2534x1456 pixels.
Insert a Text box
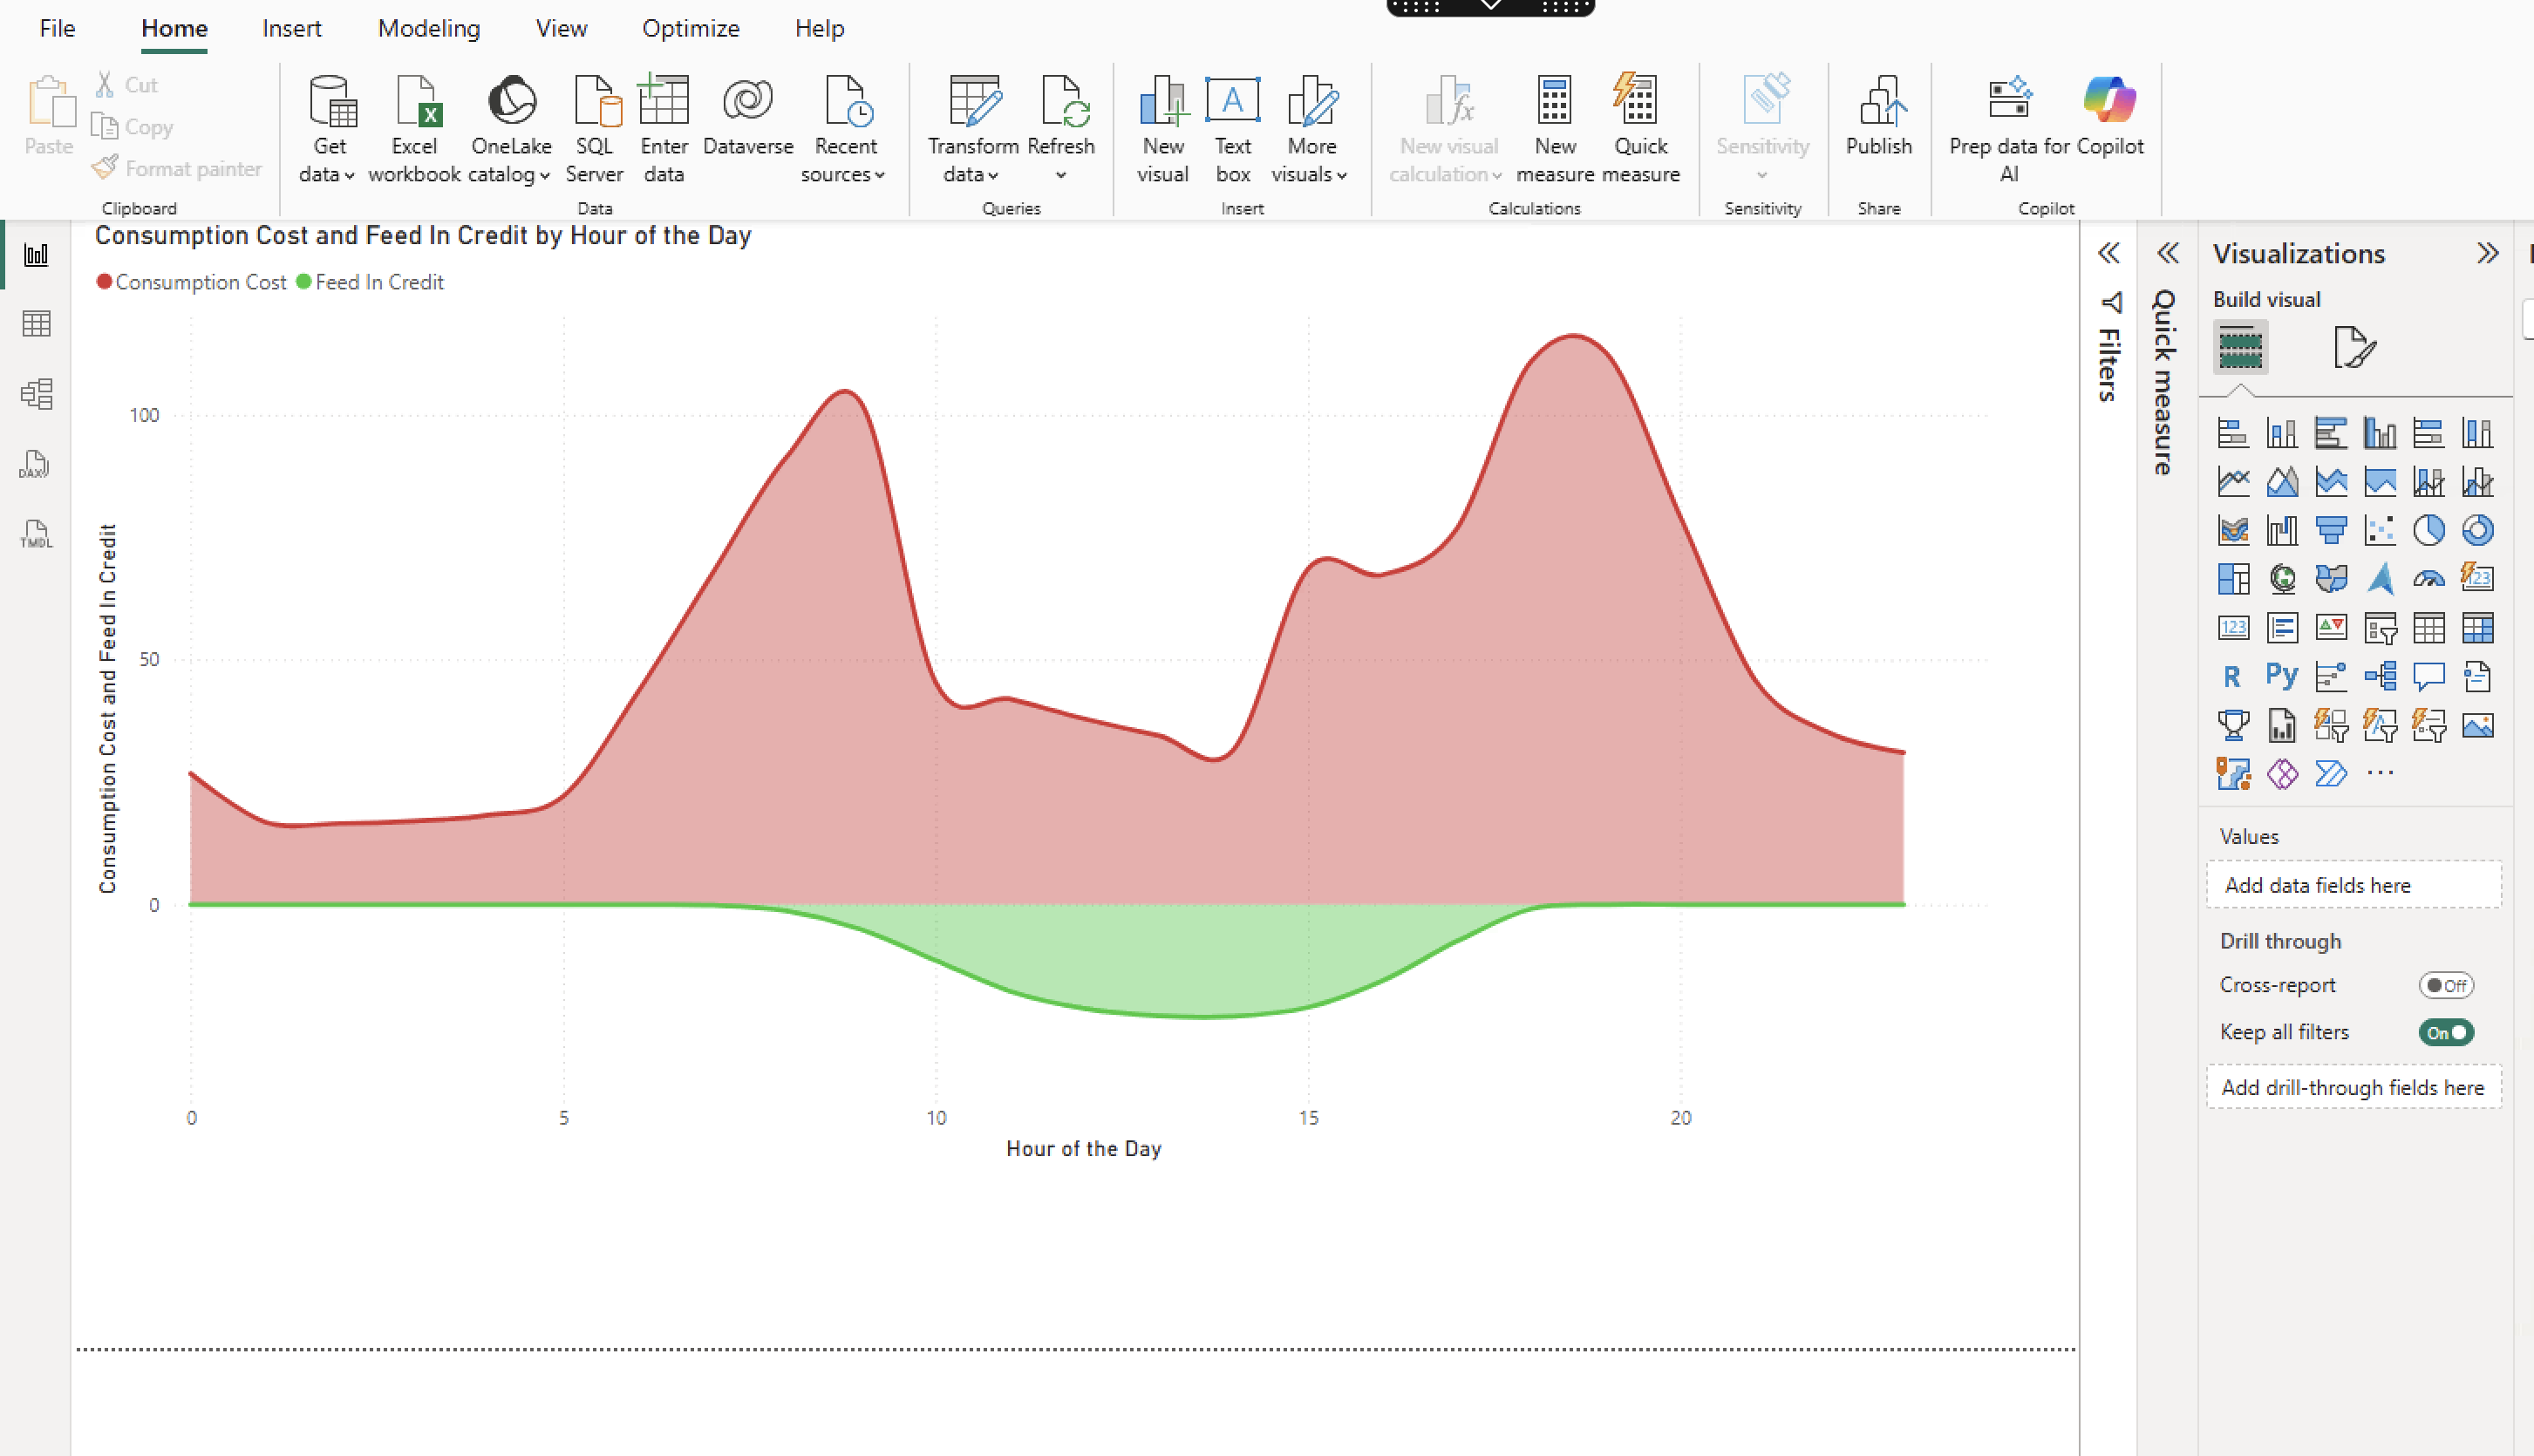pos(1232,128)
